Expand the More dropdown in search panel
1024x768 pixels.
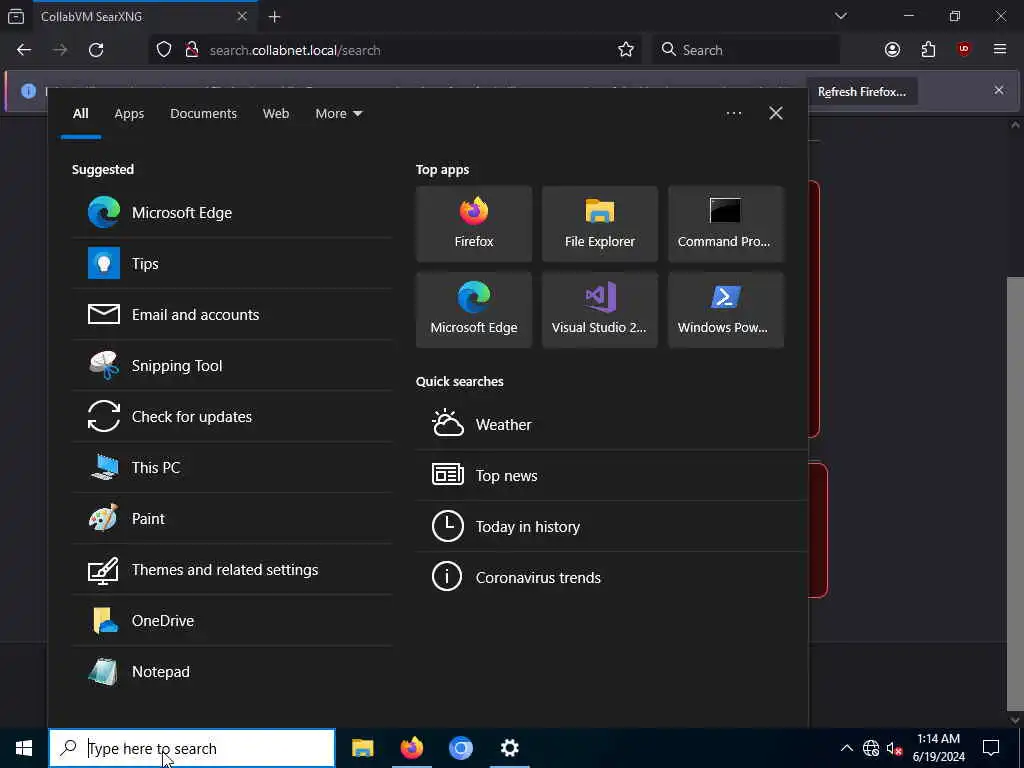tap(338, 114)
